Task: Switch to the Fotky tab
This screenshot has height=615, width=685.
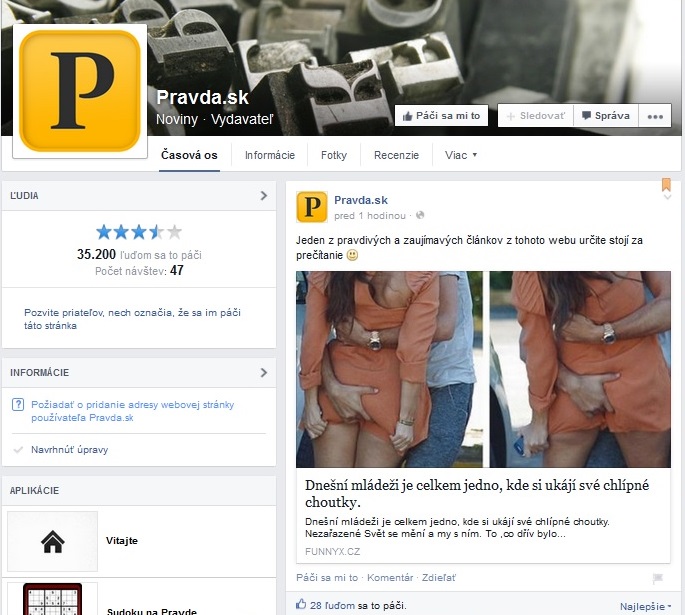Action: pos(334,155)
